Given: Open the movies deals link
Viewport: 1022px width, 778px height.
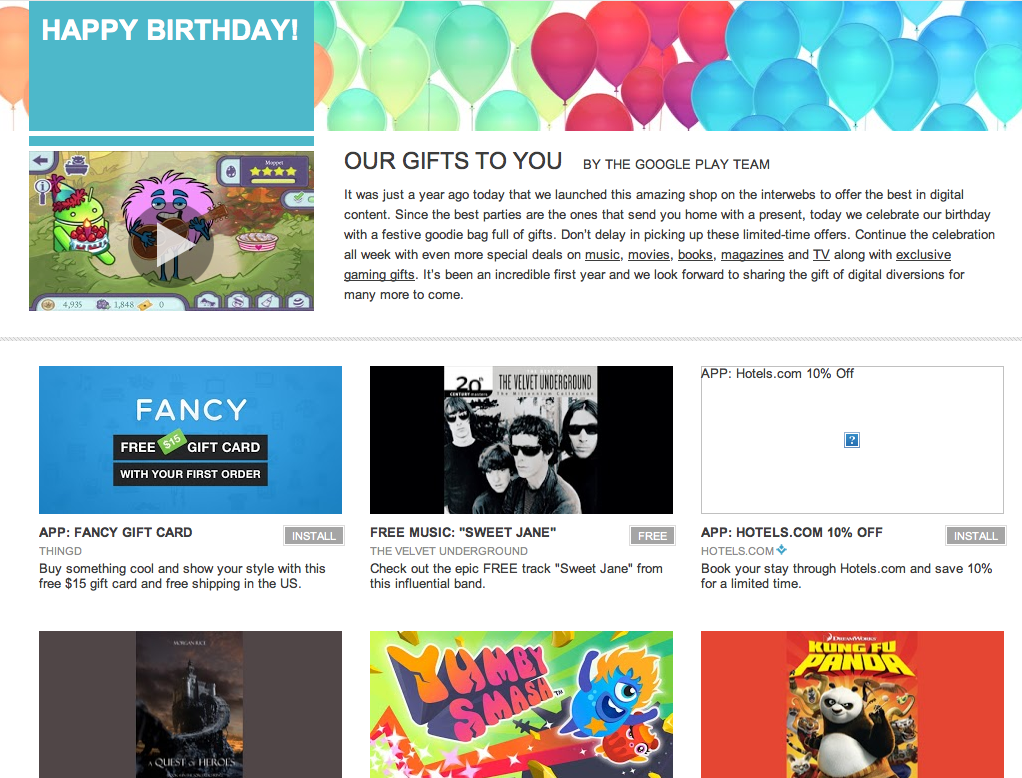Looking at the screenshot, I should coord(649,255).
